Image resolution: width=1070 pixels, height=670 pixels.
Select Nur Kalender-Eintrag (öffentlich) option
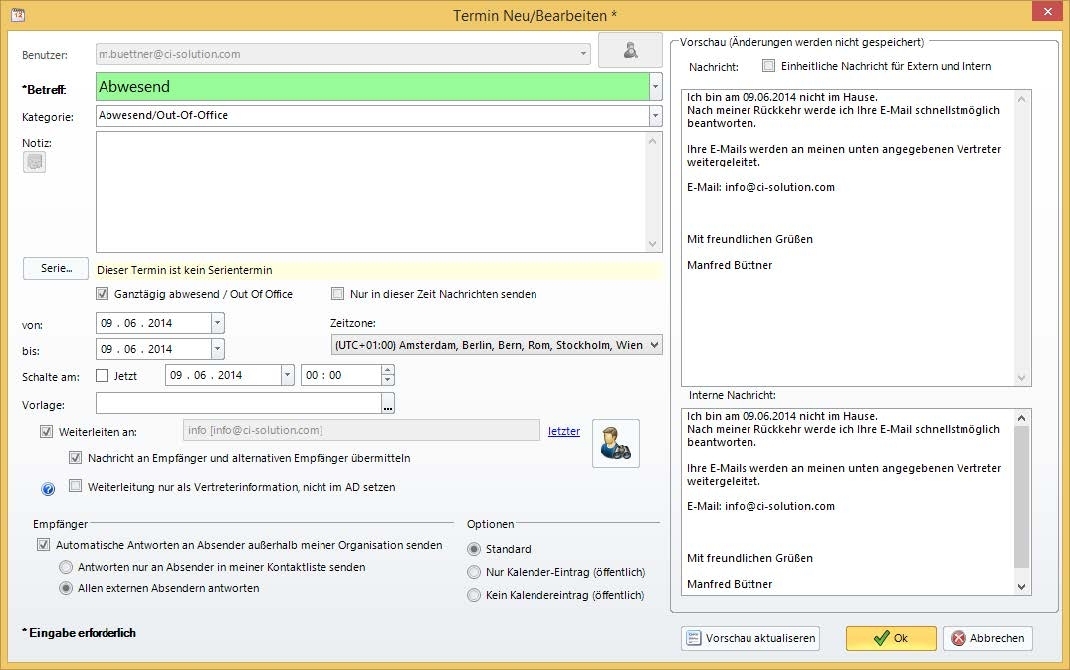(x=474, y=572)
